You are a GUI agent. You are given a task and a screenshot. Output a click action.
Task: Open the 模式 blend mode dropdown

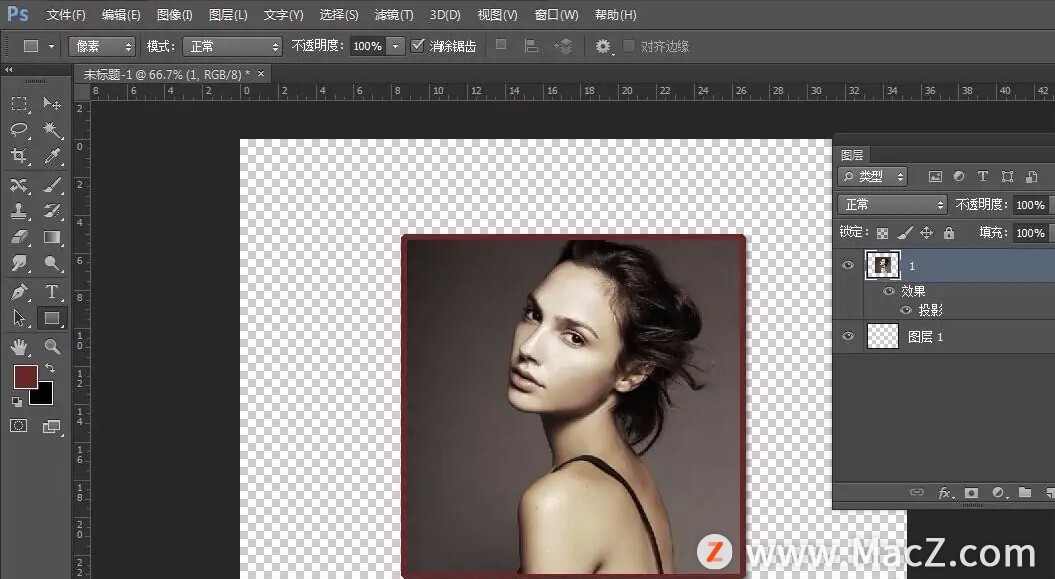point(232,47)
